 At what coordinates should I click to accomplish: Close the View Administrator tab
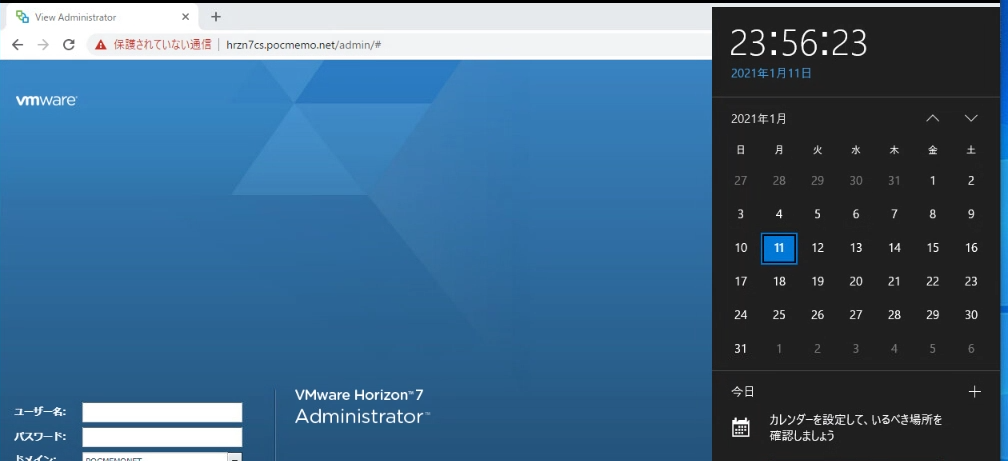click(x=186, y=17)
